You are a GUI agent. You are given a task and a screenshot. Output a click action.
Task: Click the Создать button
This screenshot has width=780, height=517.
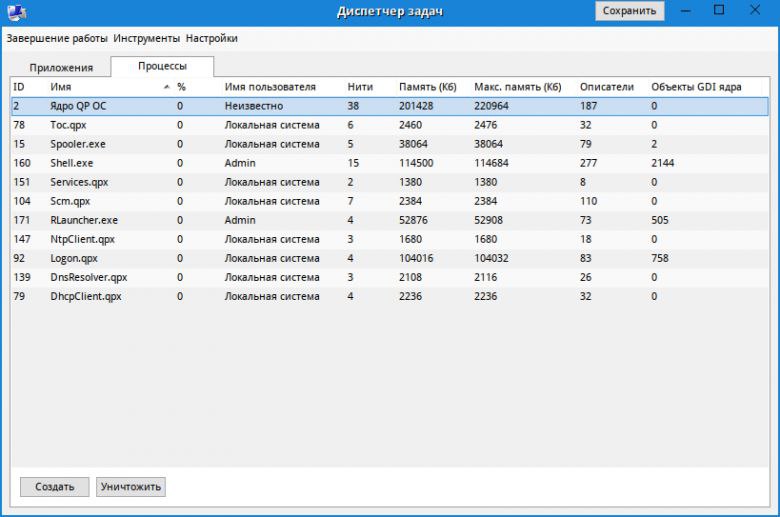pos(55,487)
